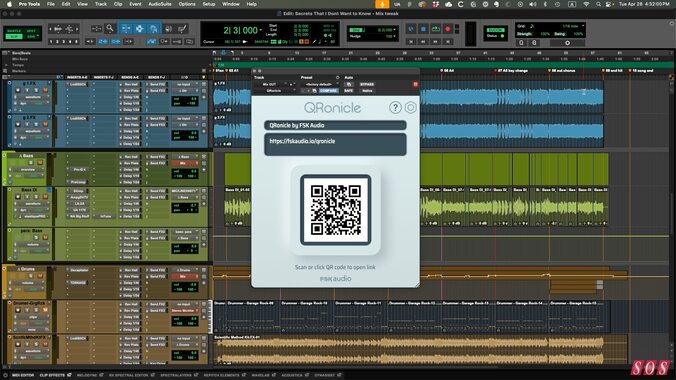Open macOS Wi-Fi menu bar icon
Screen dimensions: 676x380
586,4
